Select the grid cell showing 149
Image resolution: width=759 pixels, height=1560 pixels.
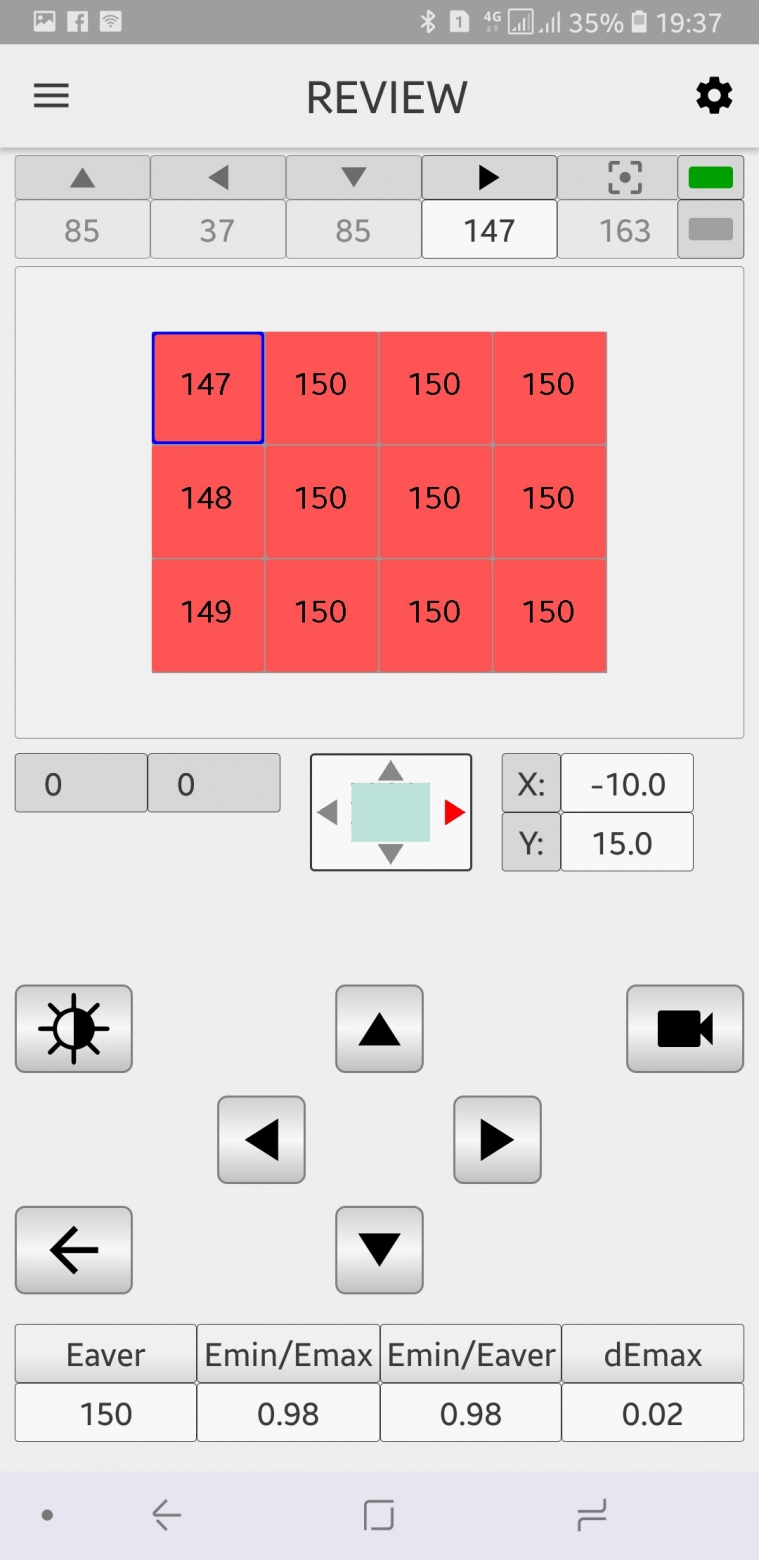coord(207,612)
